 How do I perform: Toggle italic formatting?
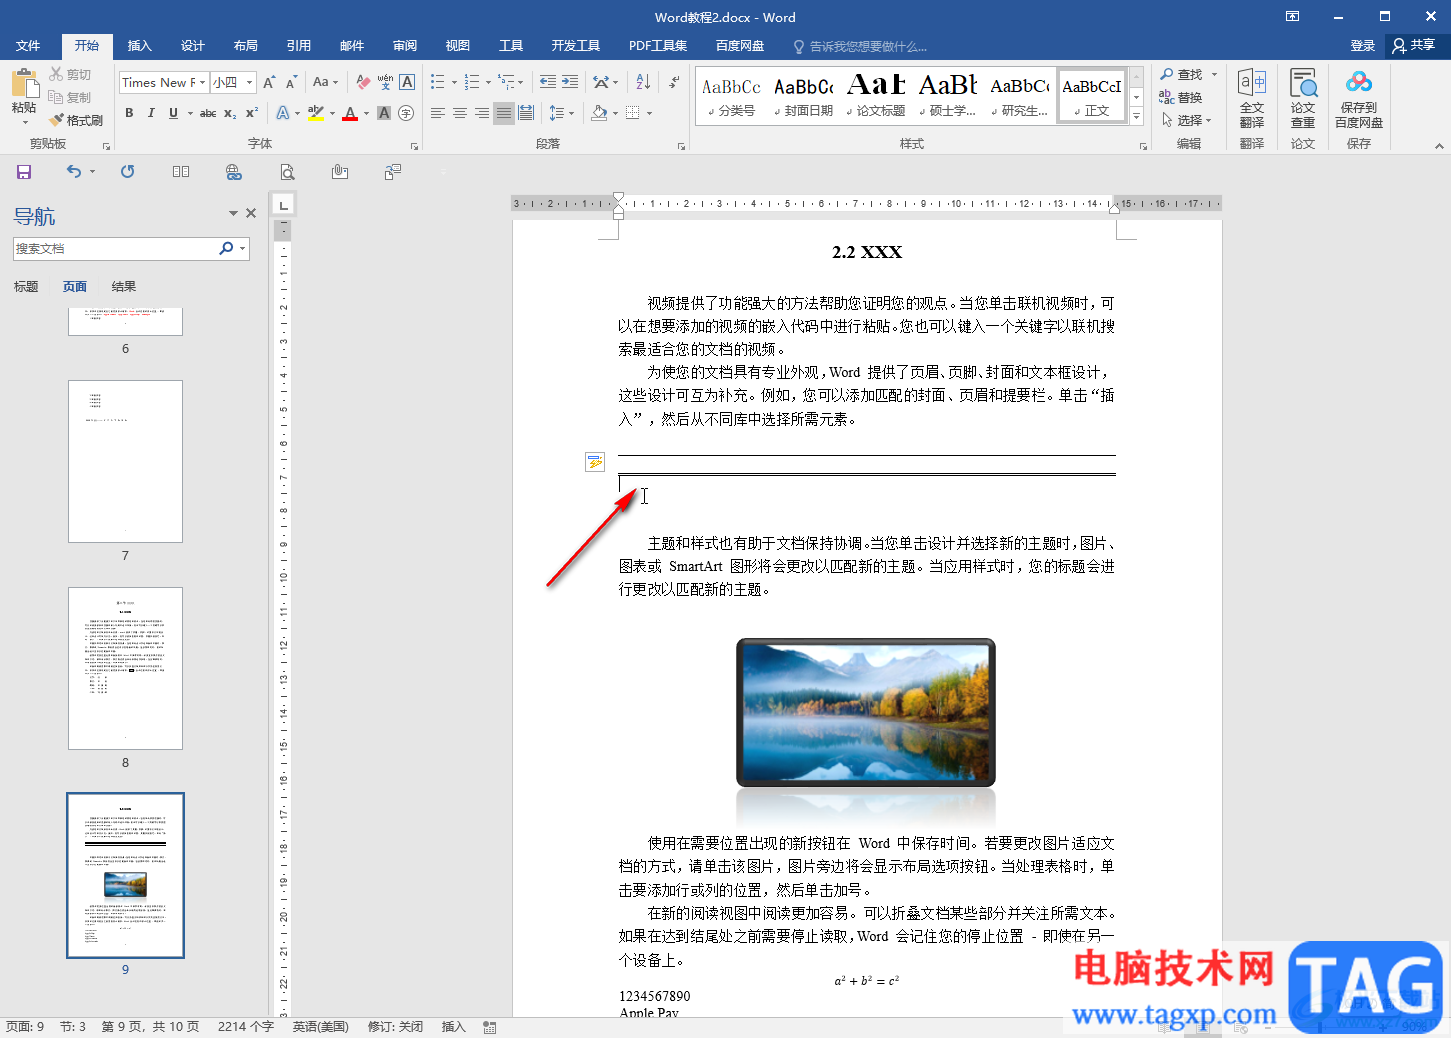(151, 113)
